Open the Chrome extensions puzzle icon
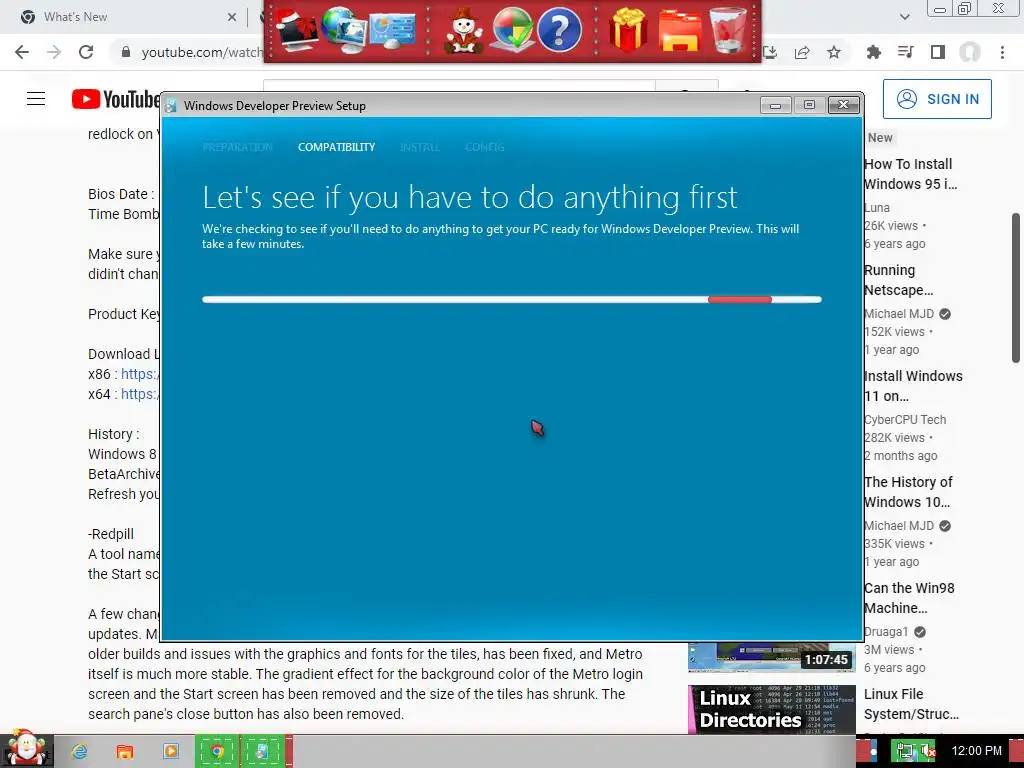Viewport: 1024px width, 768px height. tap(873, 52)
